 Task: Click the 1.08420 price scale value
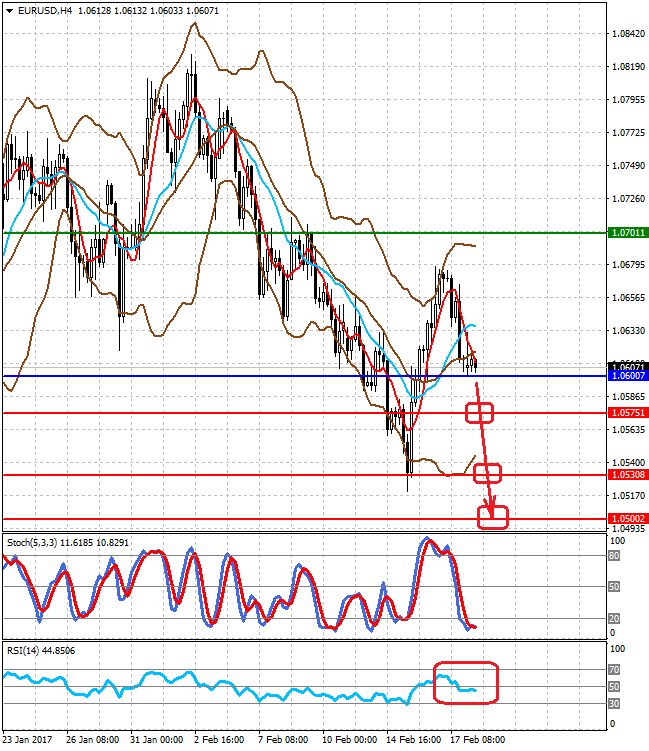click(x=628, y=34)
